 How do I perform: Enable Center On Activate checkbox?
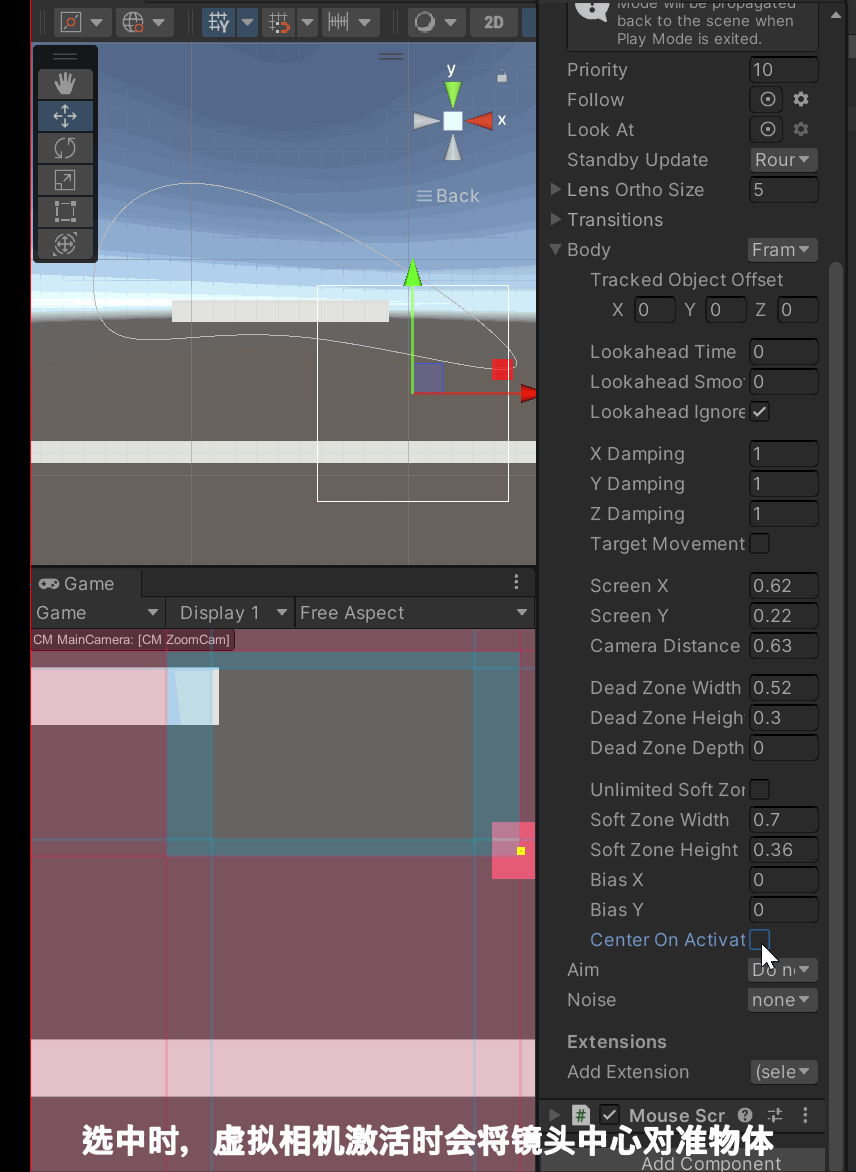coord(760,940)
